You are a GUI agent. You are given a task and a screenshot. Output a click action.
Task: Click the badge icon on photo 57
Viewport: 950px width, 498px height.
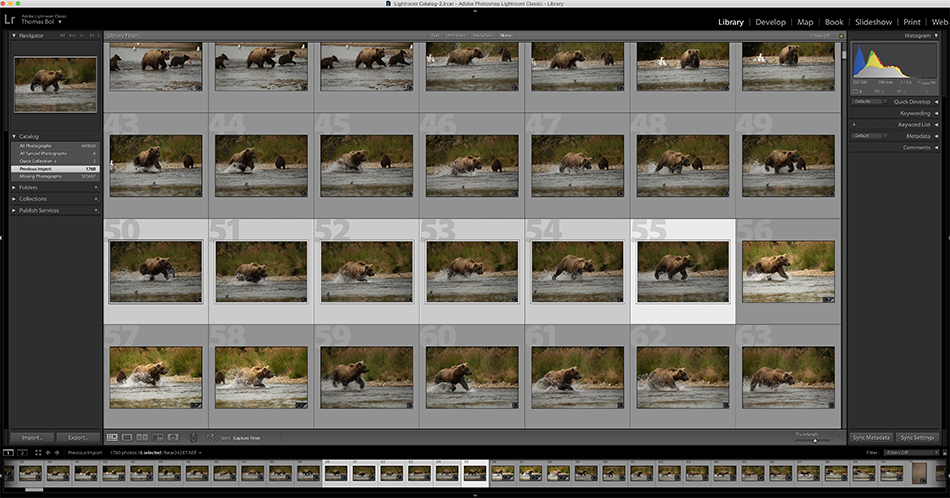(196, 405)
